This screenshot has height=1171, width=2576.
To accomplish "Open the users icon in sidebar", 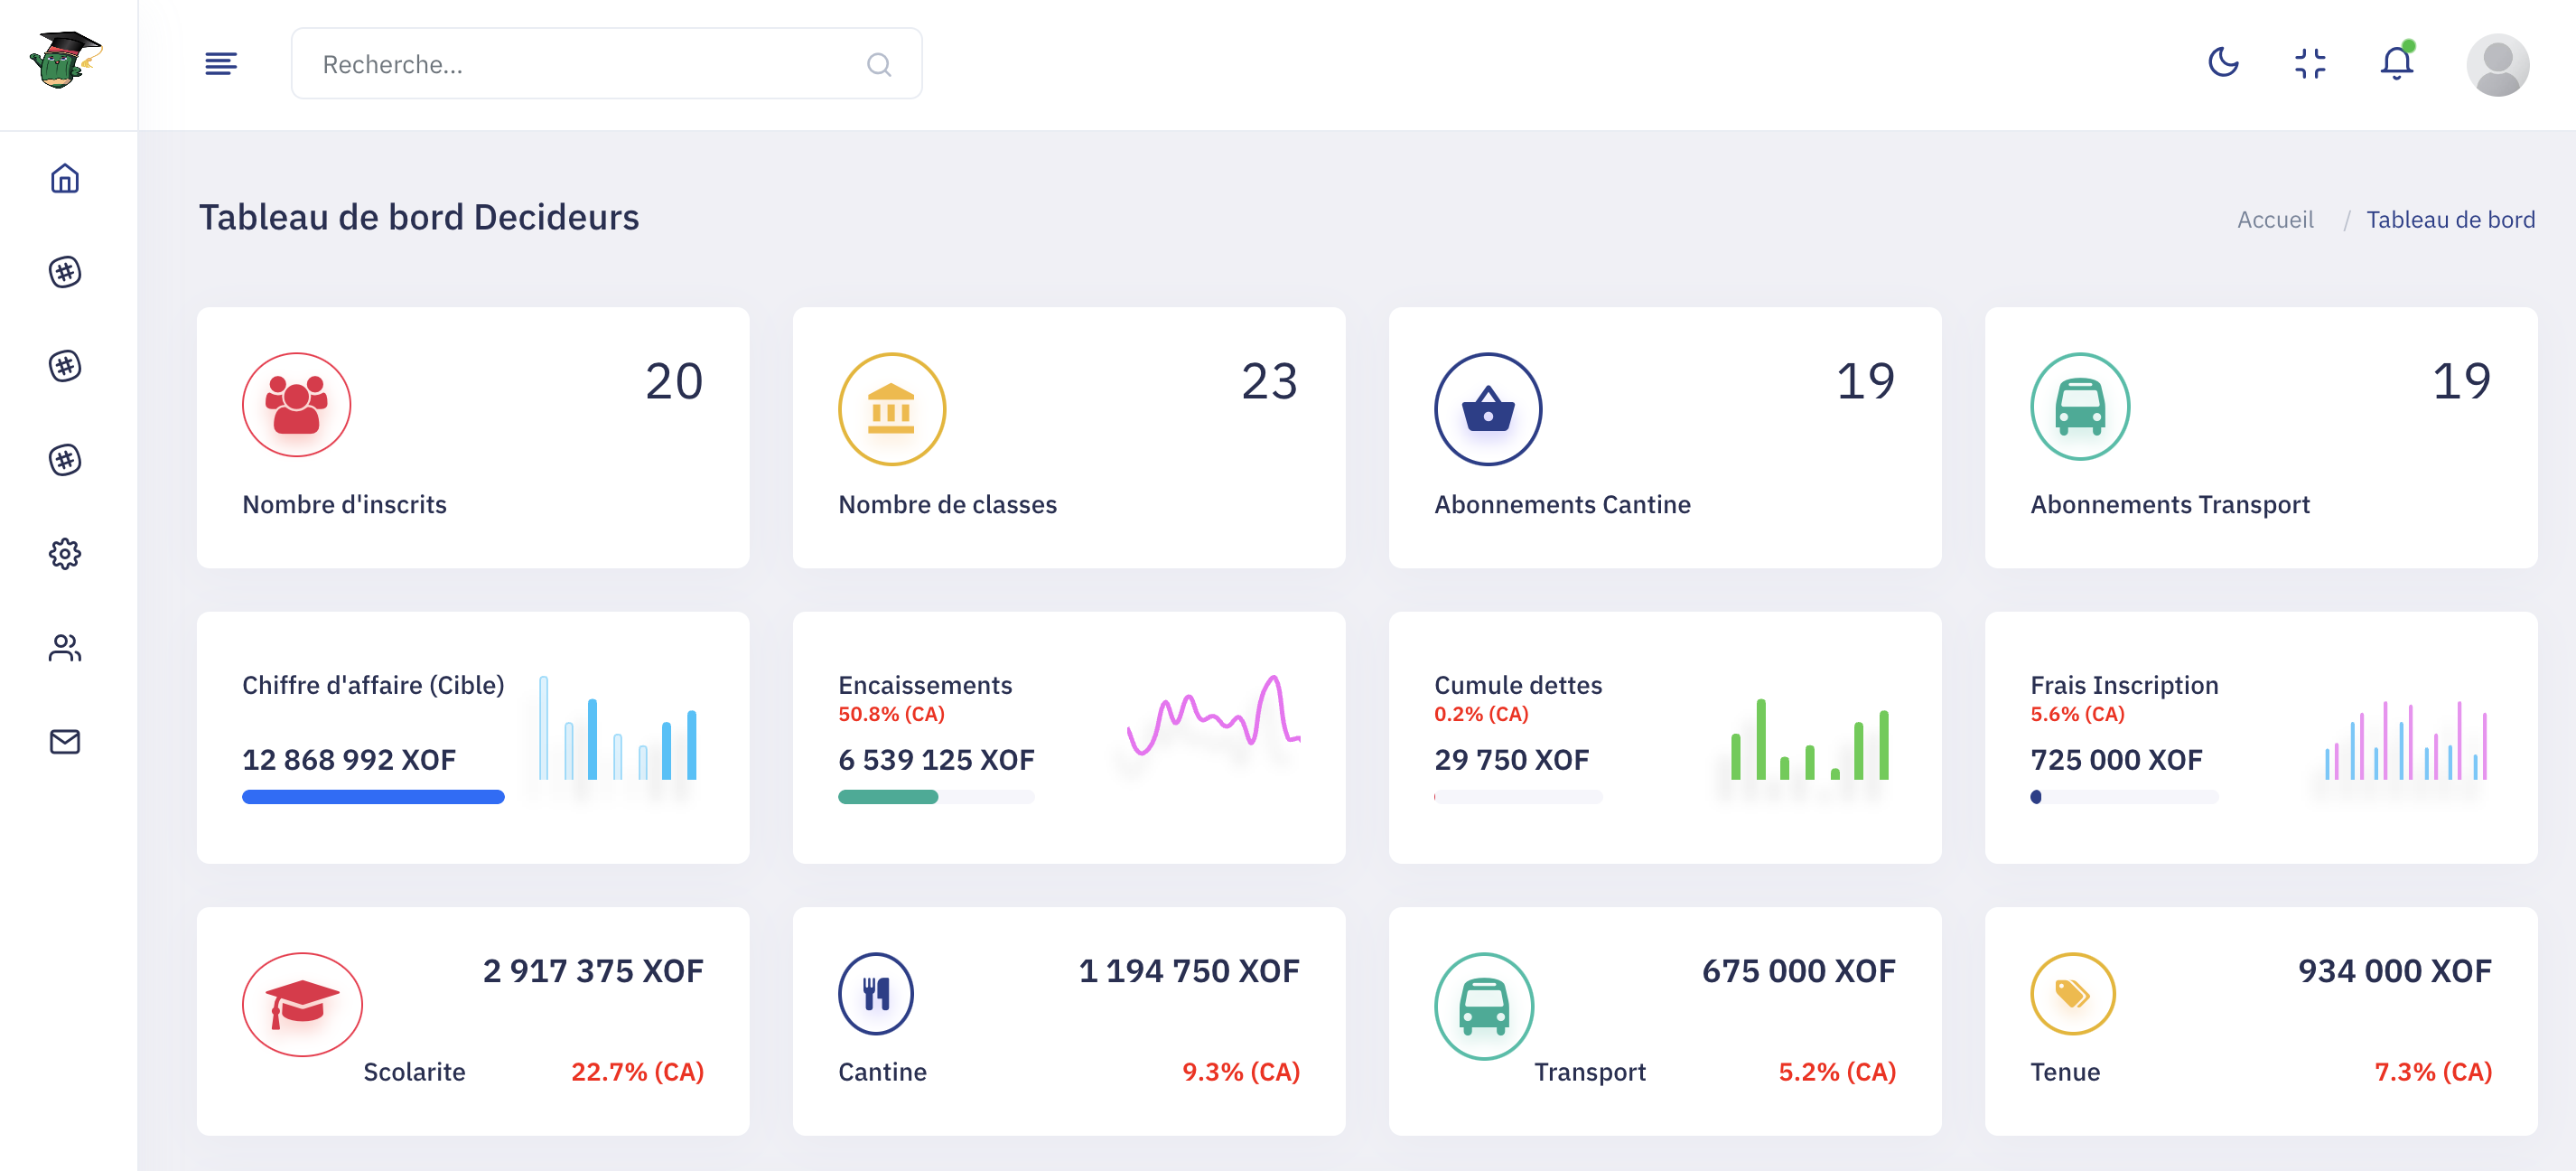I will tap(65, 648).
